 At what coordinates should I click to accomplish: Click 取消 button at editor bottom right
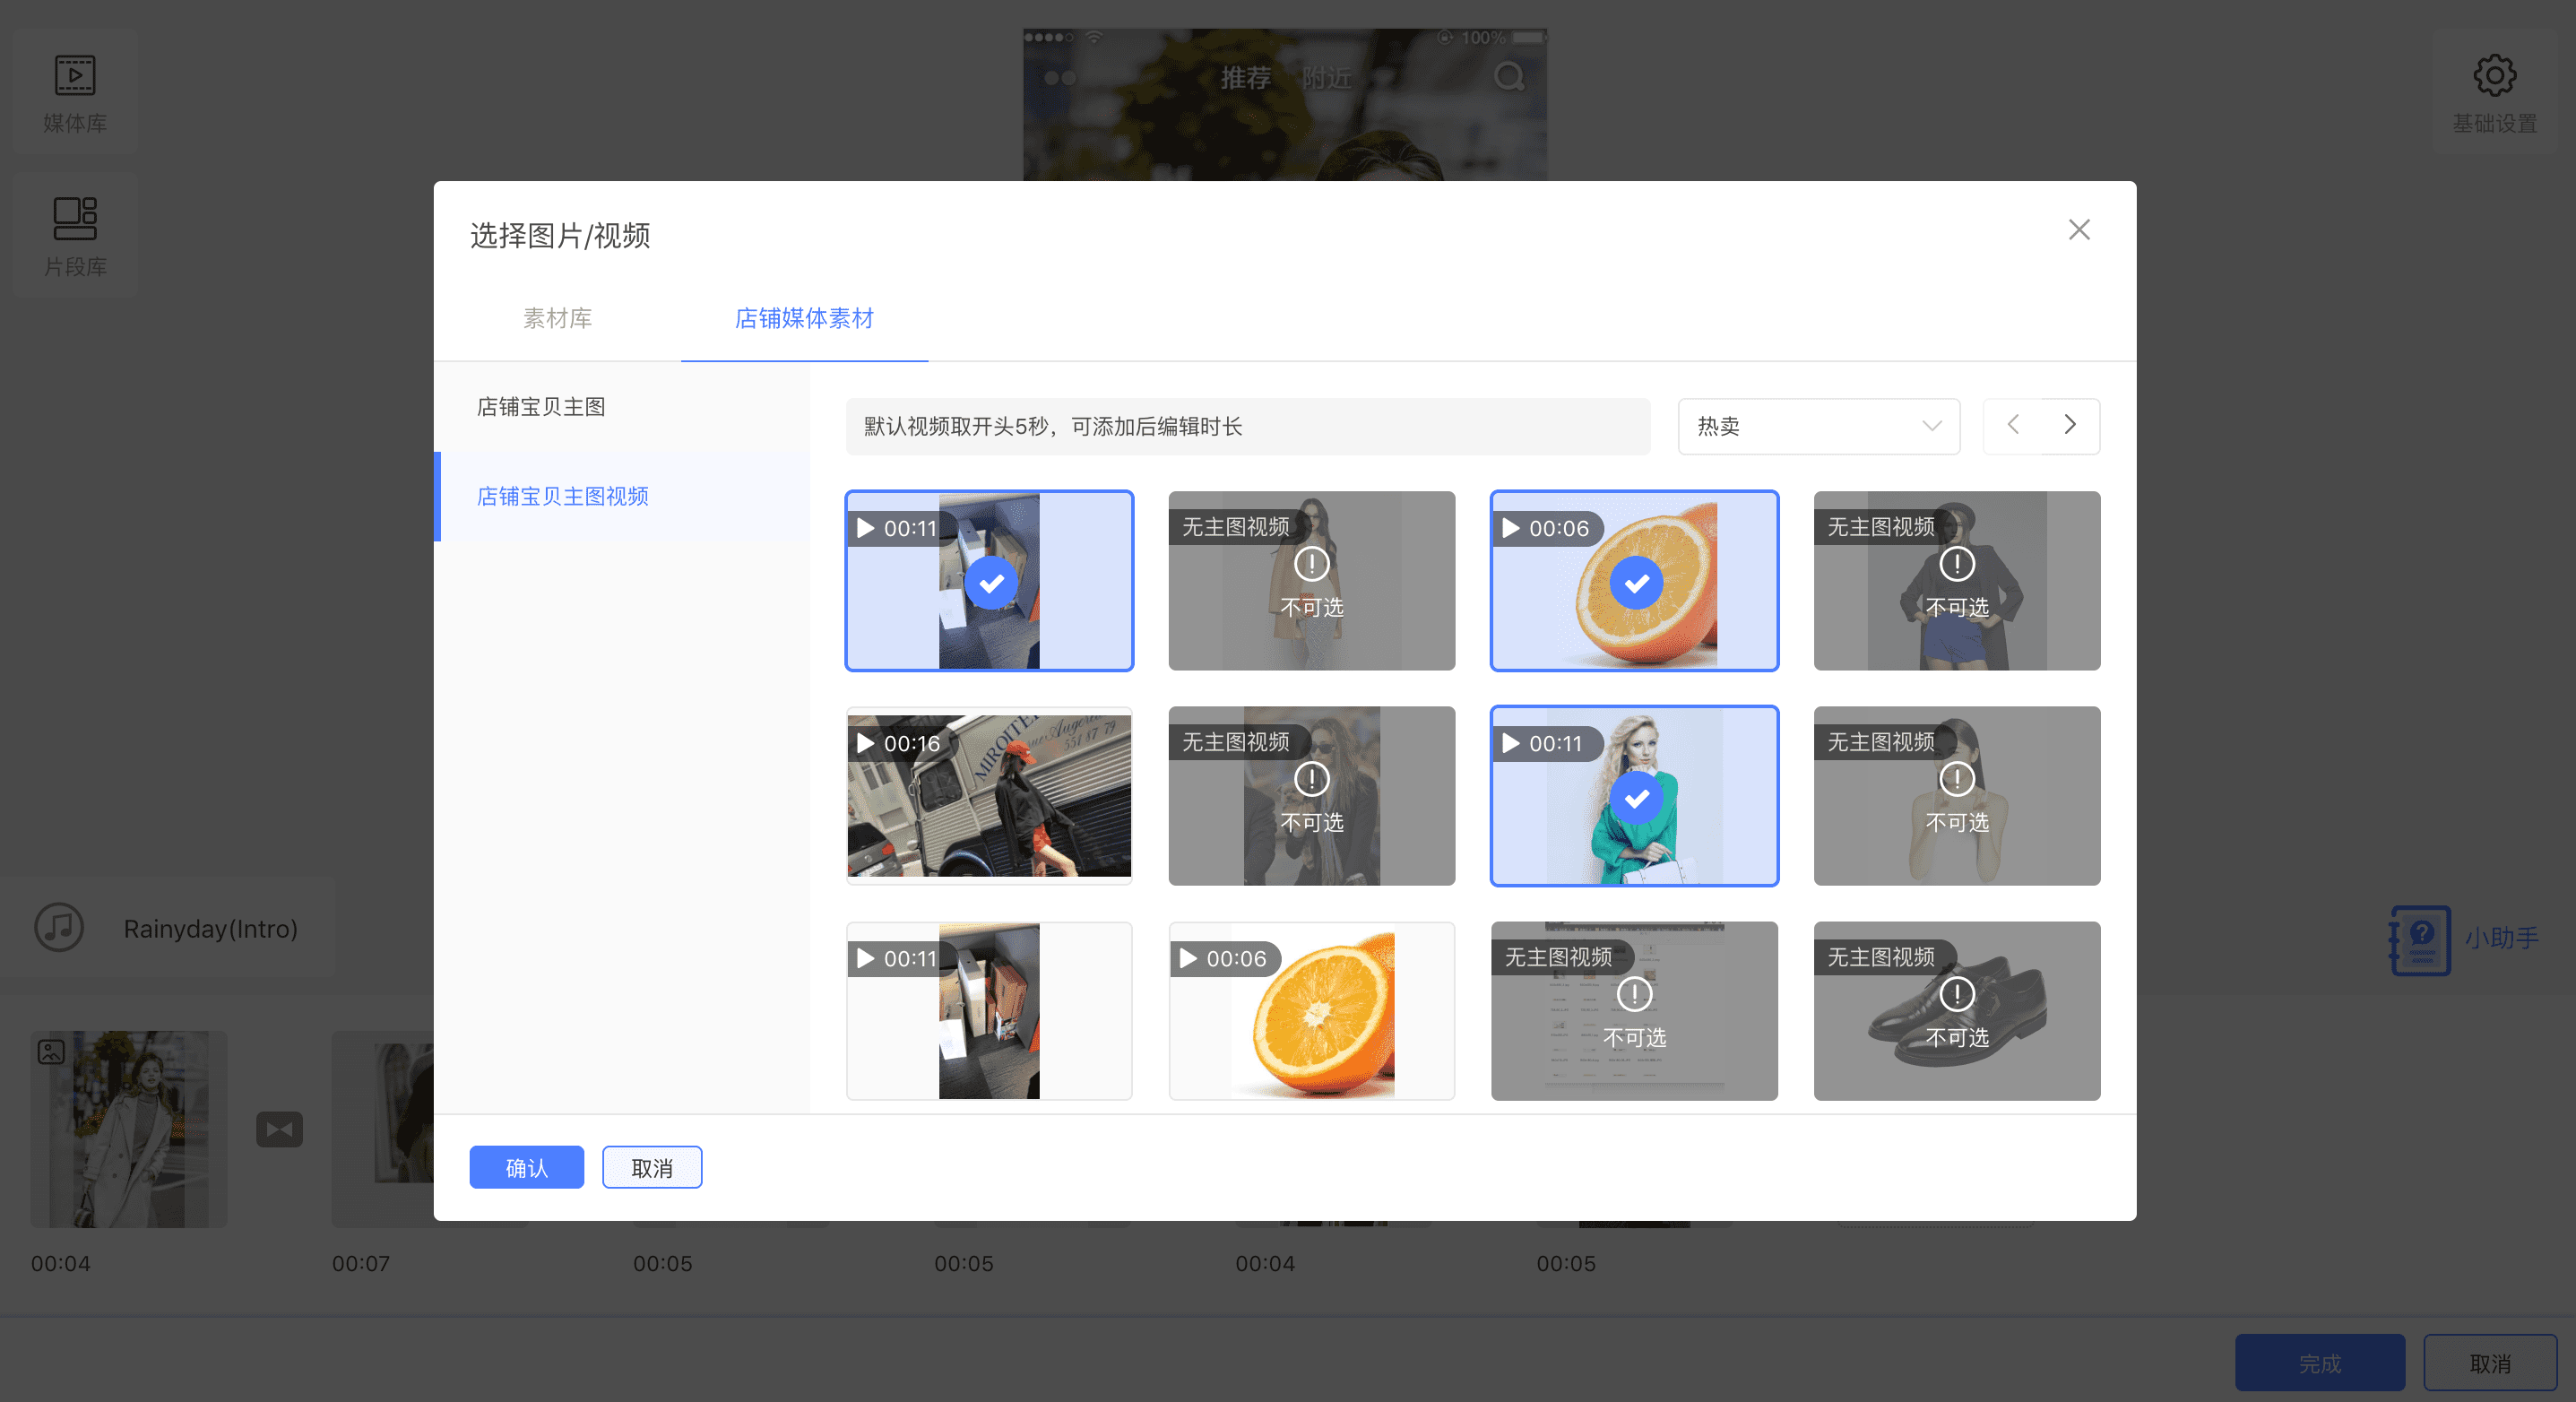(x=2490, y=1363)
